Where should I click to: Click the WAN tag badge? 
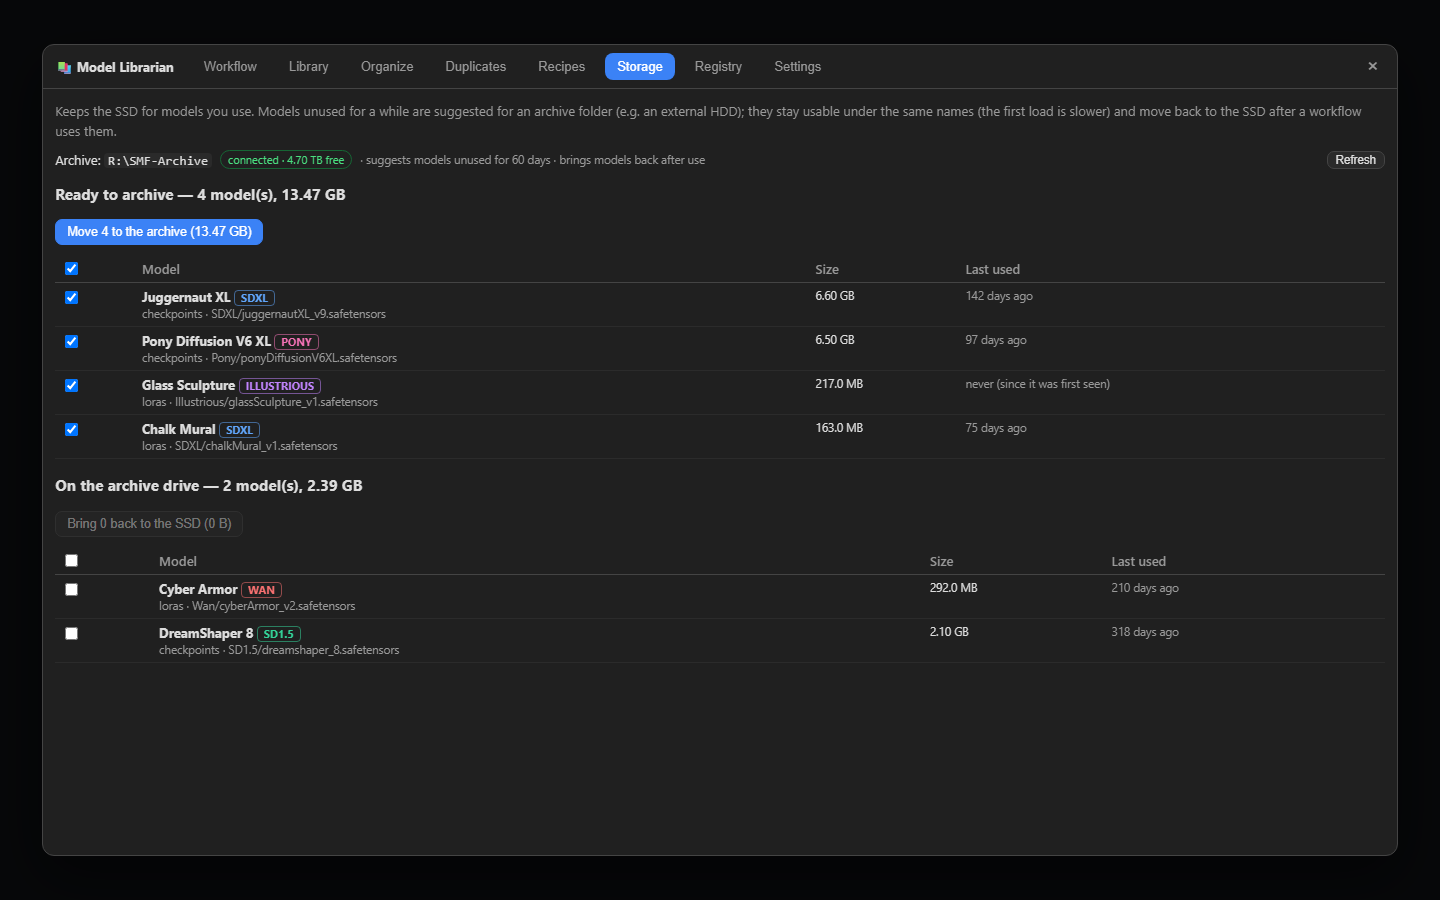(x=261, y=590)
